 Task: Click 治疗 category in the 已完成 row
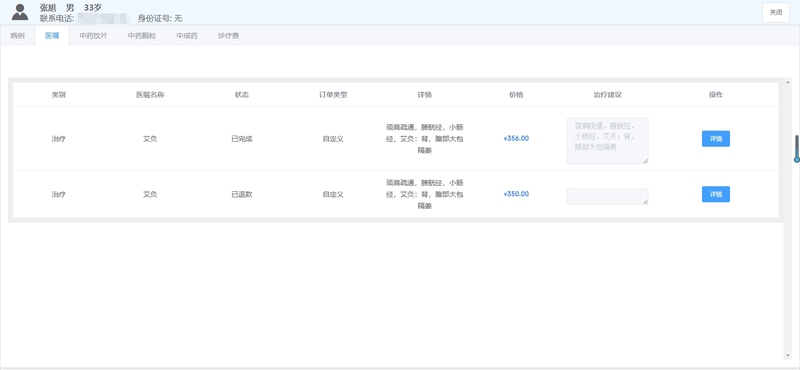point(59,138)
